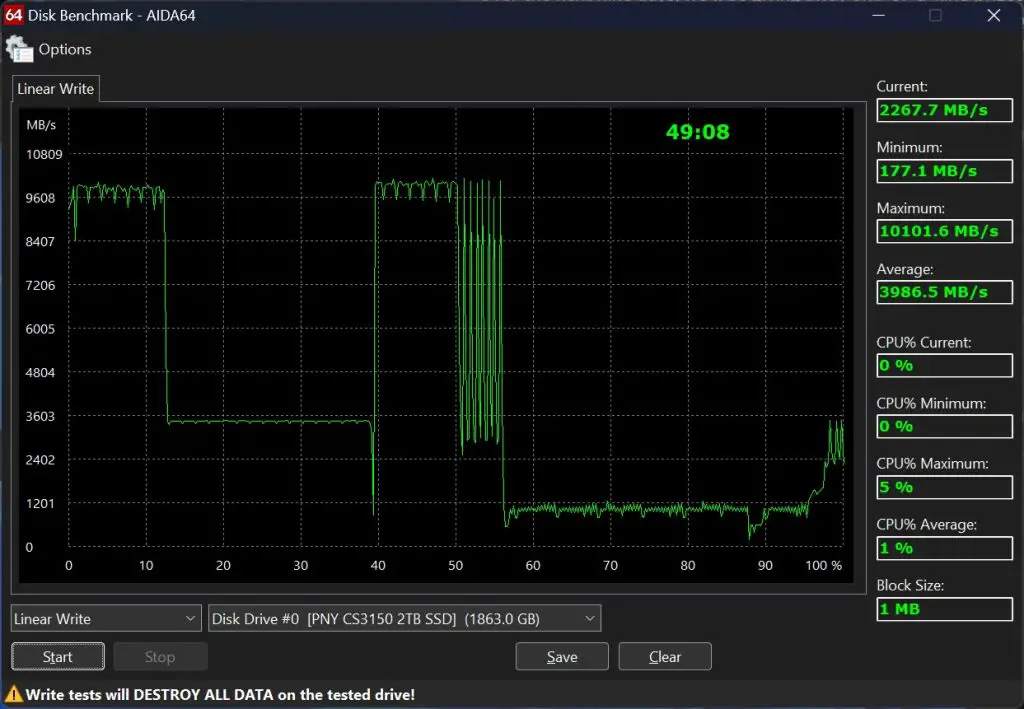Click the CPU% Maximum value 5 %
This screenshot has height=709, width=1024.
[944, 487]
